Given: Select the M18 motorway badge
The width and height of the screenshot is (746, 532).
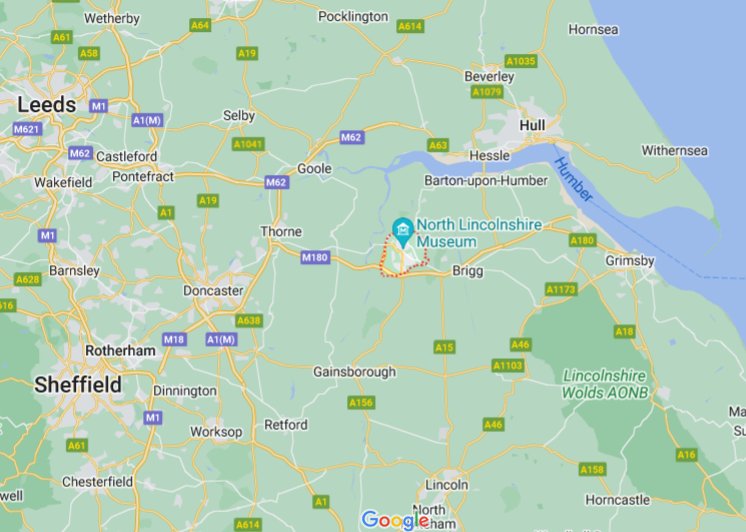Looking at the screenshot, I should [x=175, y=339].
